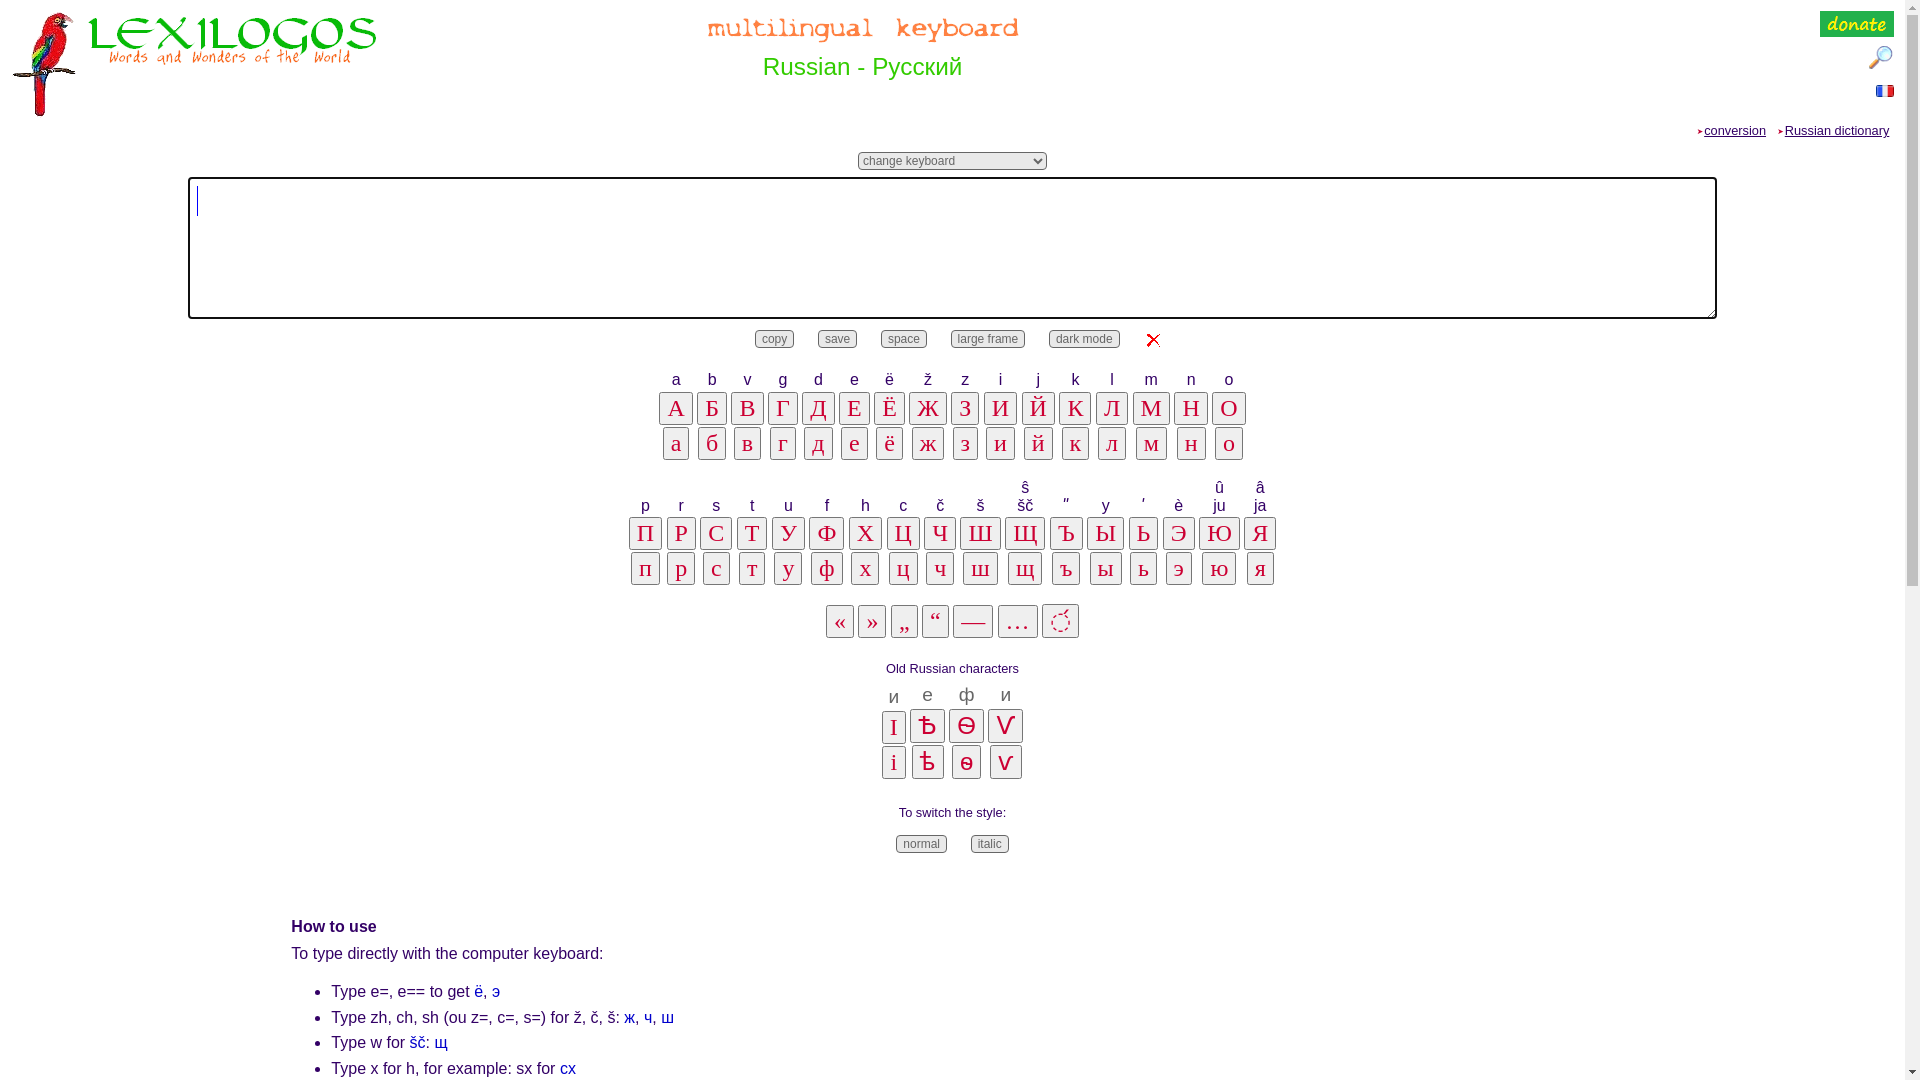Viewport: 1920px width, 1080px height.
Task: Click the 'multilingual keyboard' title
Action: [x=863, y=29]
